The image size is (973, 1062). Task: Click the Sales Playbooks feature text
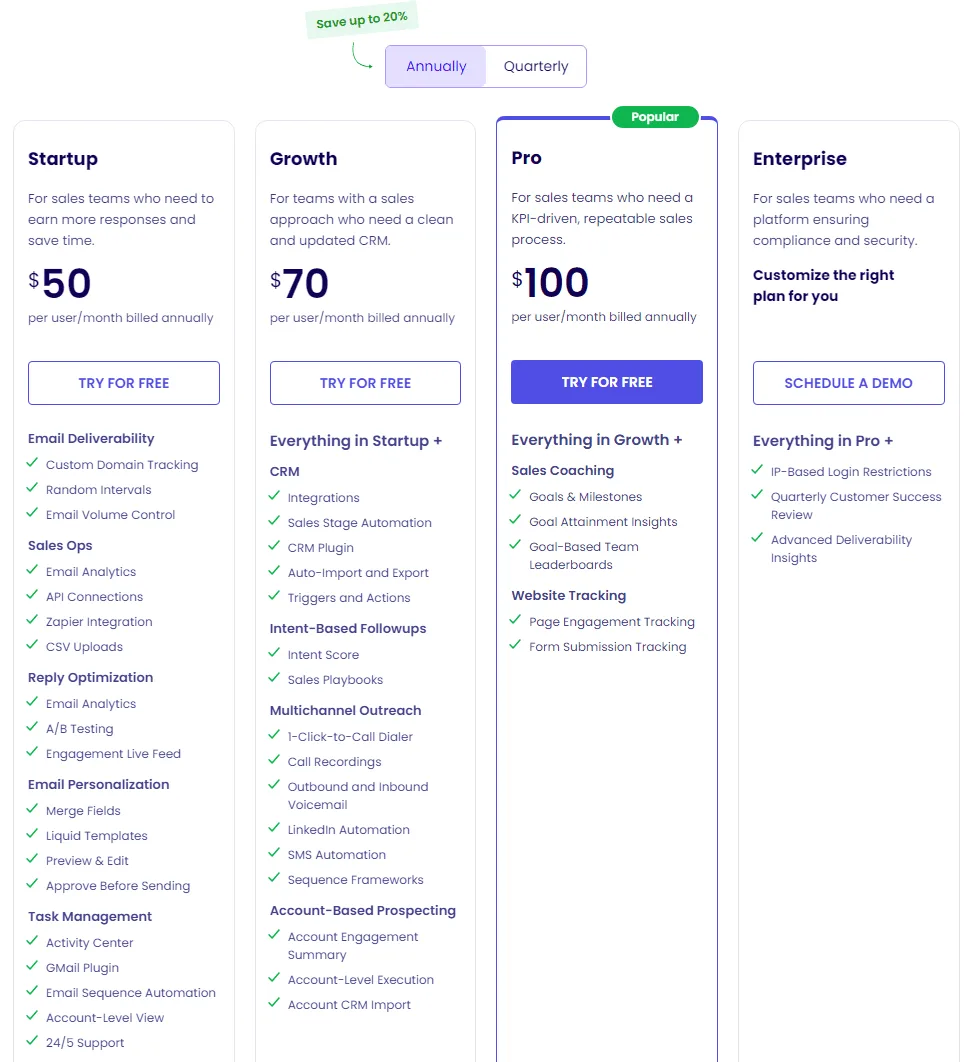(335, 680)
